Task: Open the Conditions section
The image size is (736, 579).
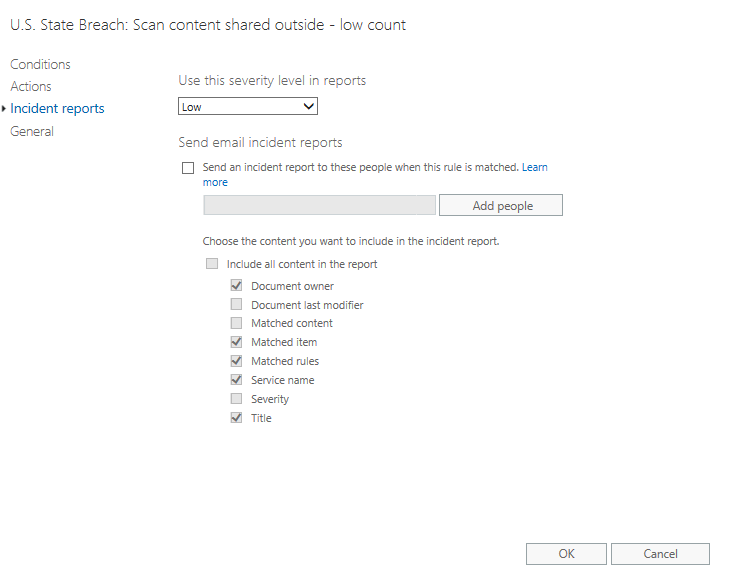Action: click(x=40, y=64)
